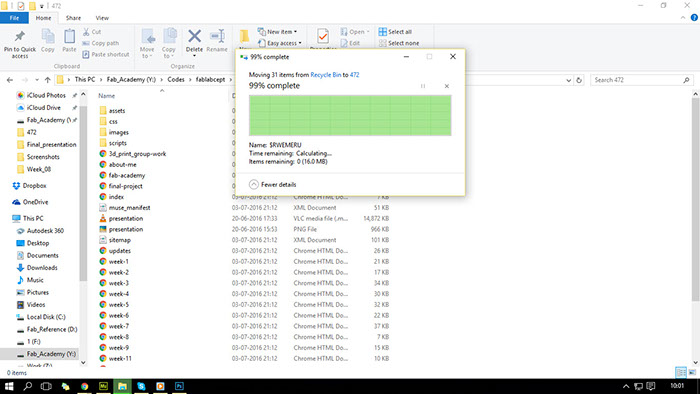Click the Paste icon in ribbon
Screen dimensions: 700x394
(x=69, y=37)
